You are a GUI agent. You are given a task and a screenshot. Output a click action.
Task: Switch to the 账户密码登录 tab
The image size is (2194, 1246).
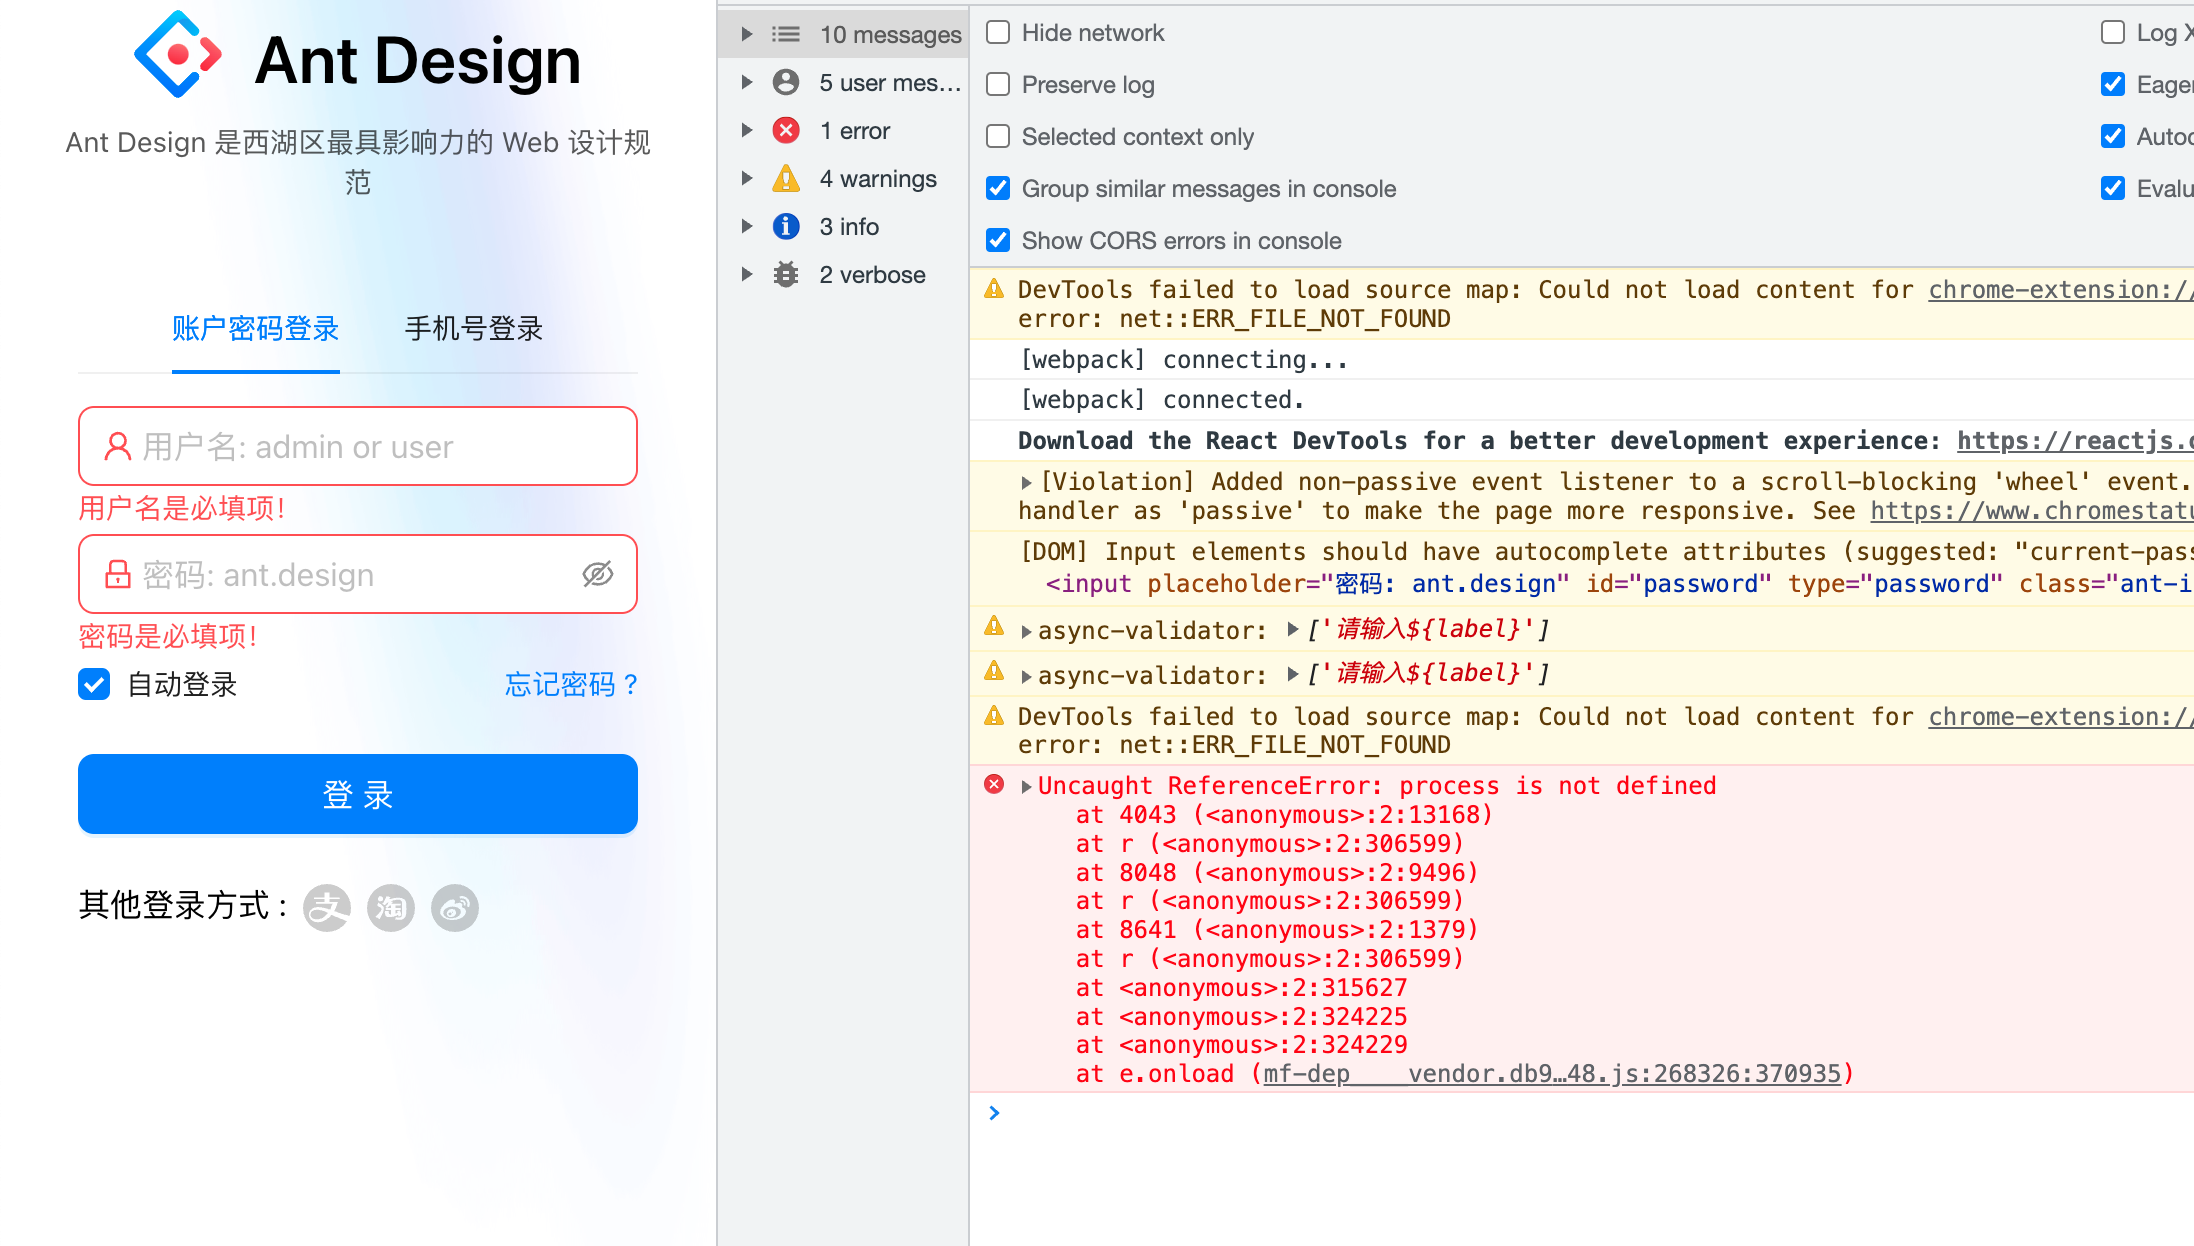255,328
